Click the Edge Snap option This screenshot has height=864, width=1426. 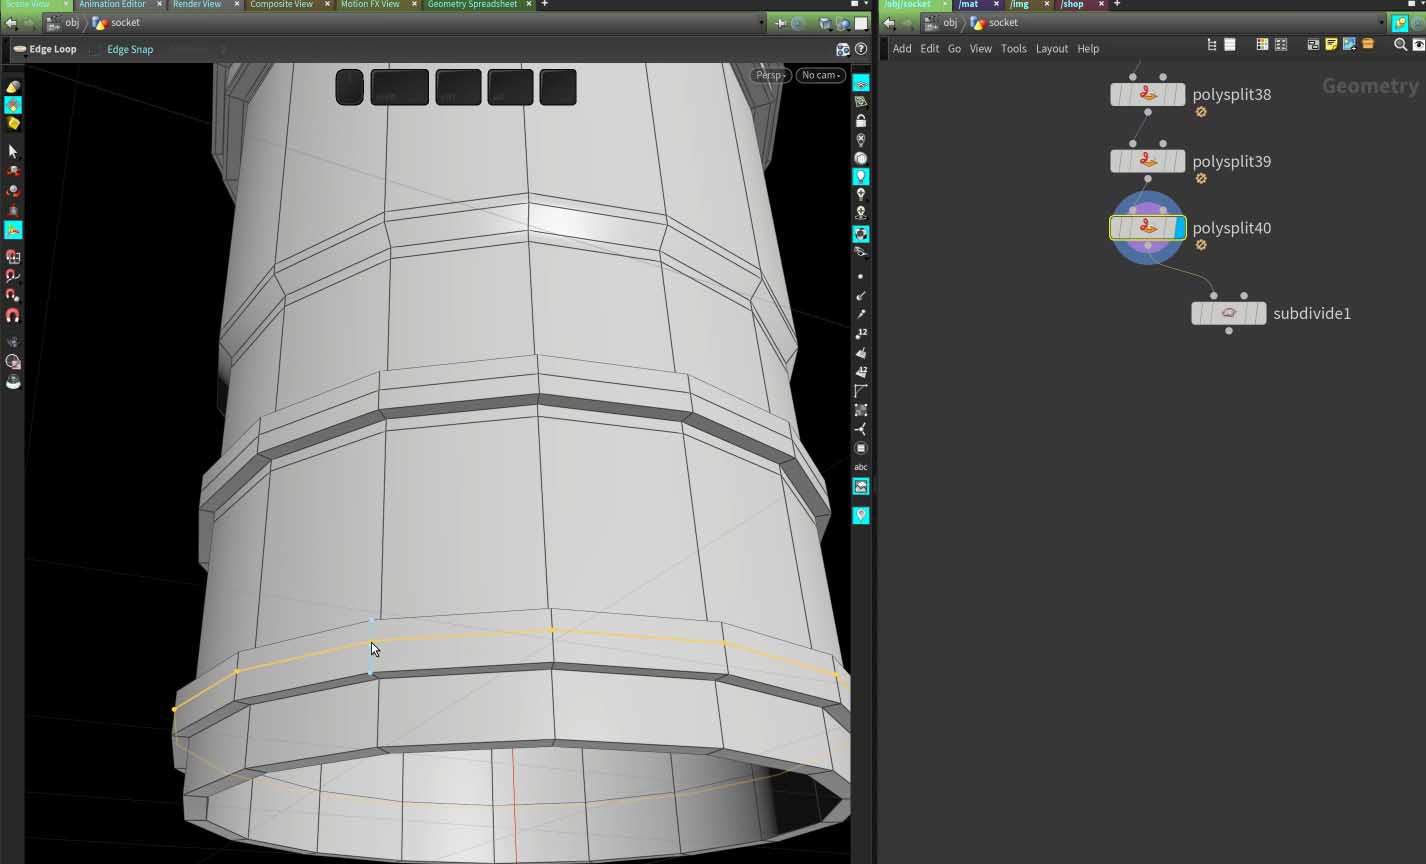pyautogui.click(x=130, y=49)
